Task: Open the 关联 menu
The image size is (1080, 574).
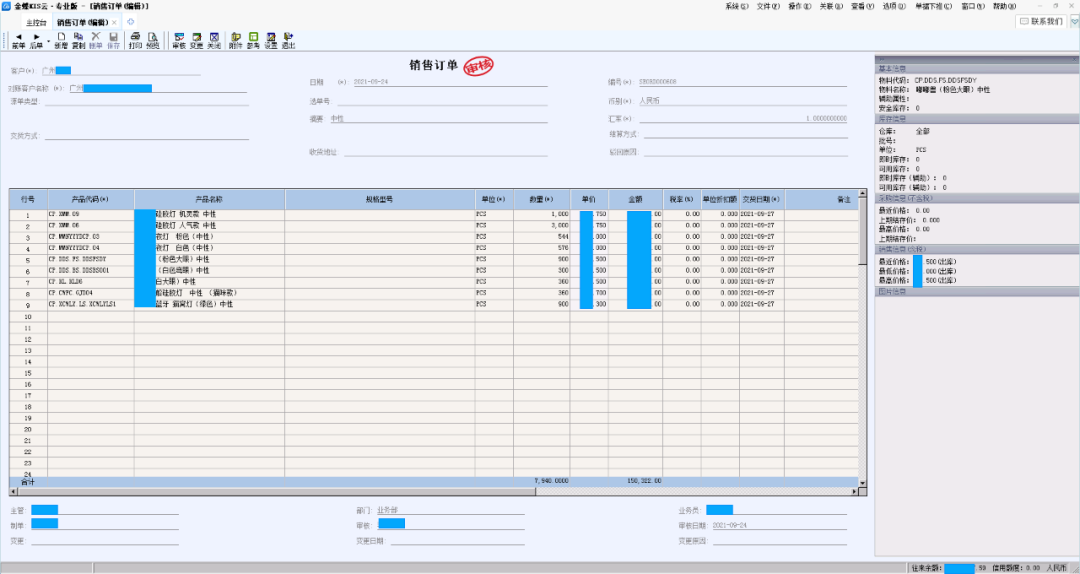Action: coord(831,6)
